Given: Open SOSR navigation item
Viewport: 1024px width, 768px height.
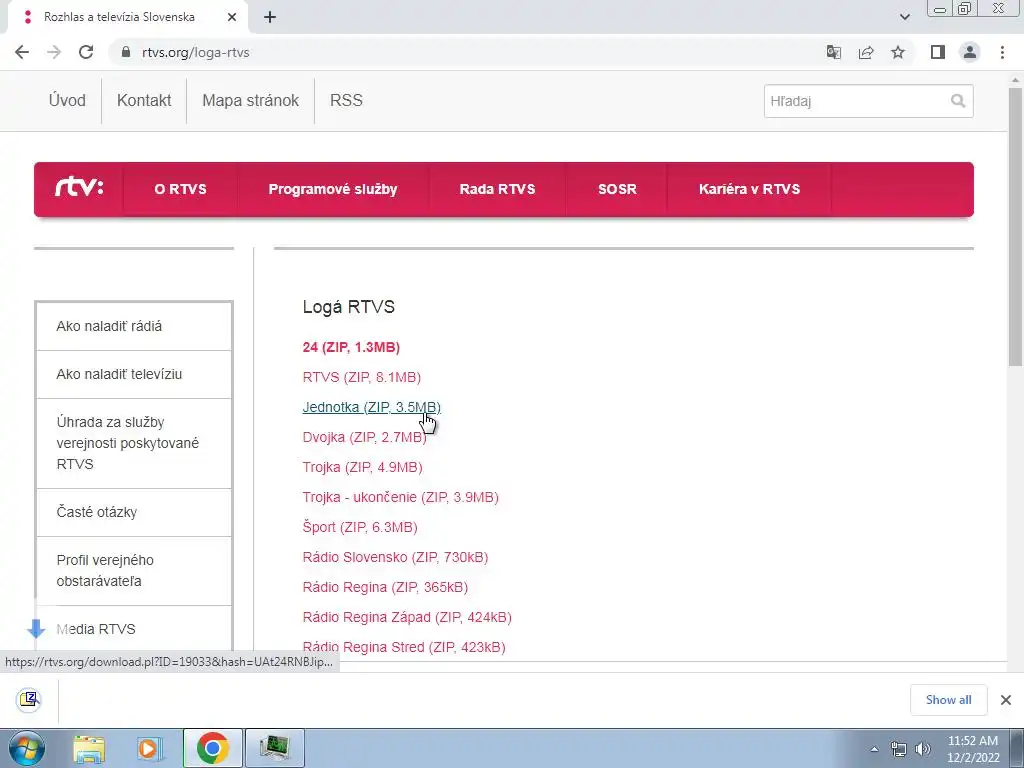Looking at the screenshot, I should (x=617, y=189).
